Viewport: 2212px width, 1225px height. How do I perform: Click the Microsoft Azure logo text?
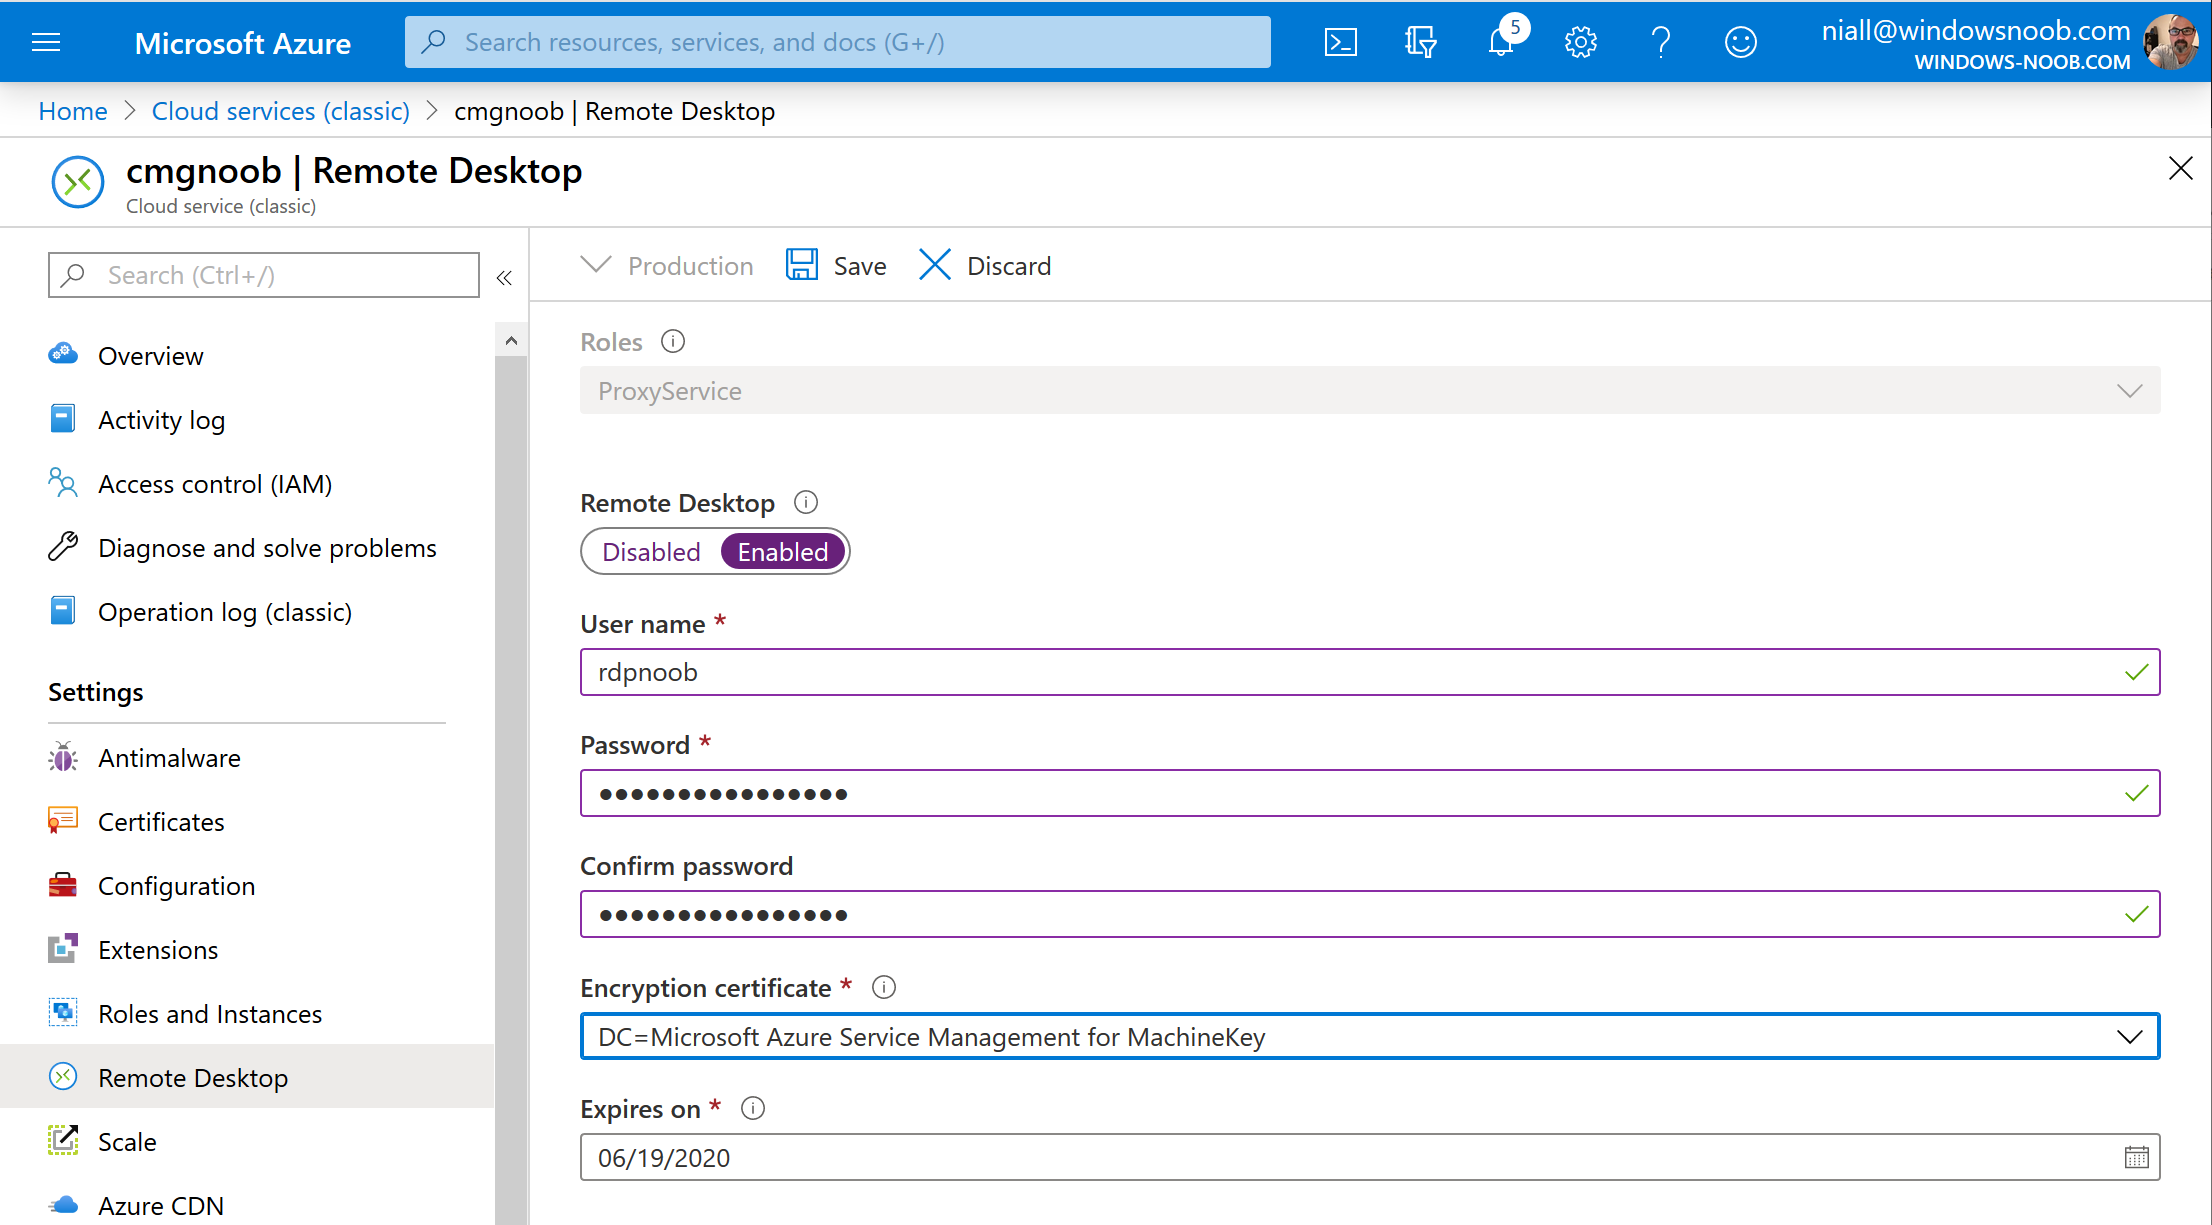click(242, 43)
